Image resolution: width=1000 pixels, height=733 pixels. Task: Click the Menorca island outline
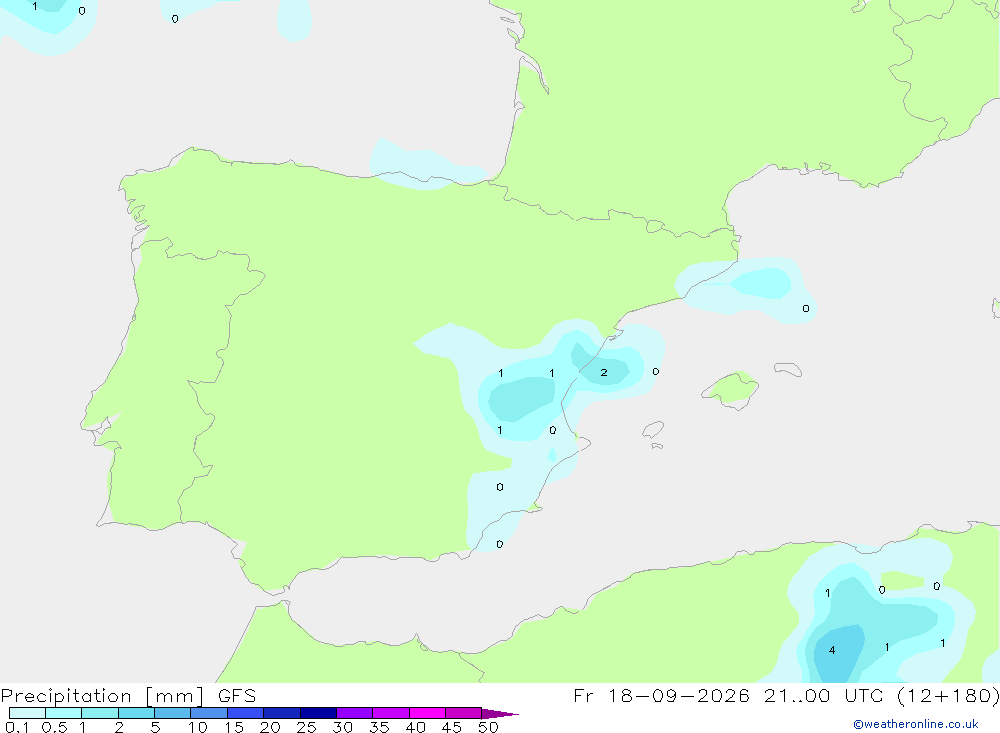point(788,369)
